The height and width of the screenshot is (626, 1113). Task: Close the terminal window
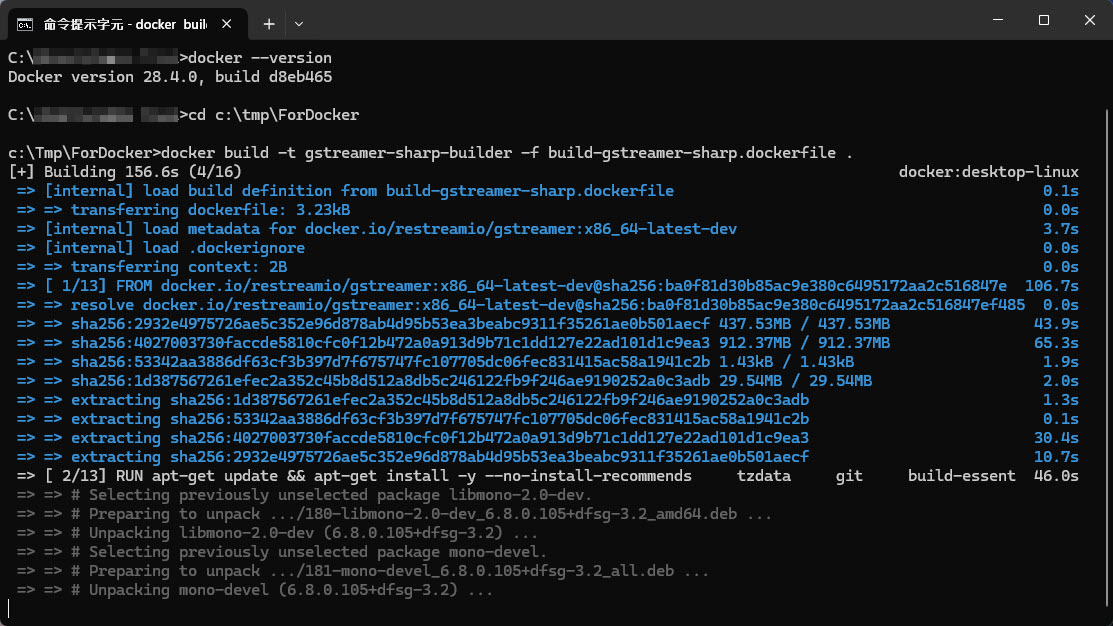click(1089, 20)
